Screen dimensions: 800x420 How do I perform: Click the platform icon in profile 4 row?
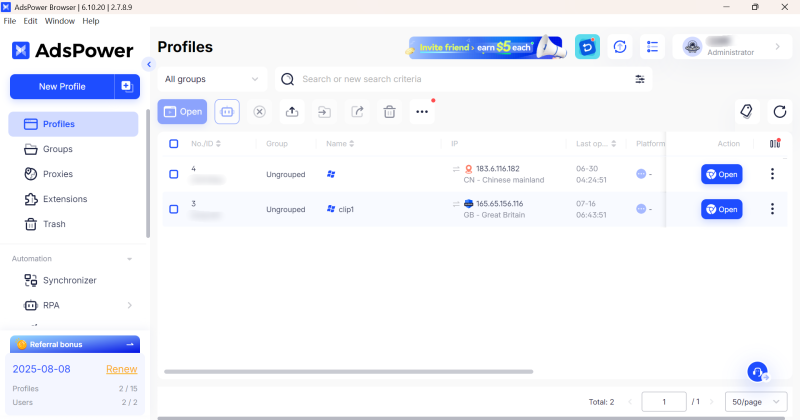point(641,174)
